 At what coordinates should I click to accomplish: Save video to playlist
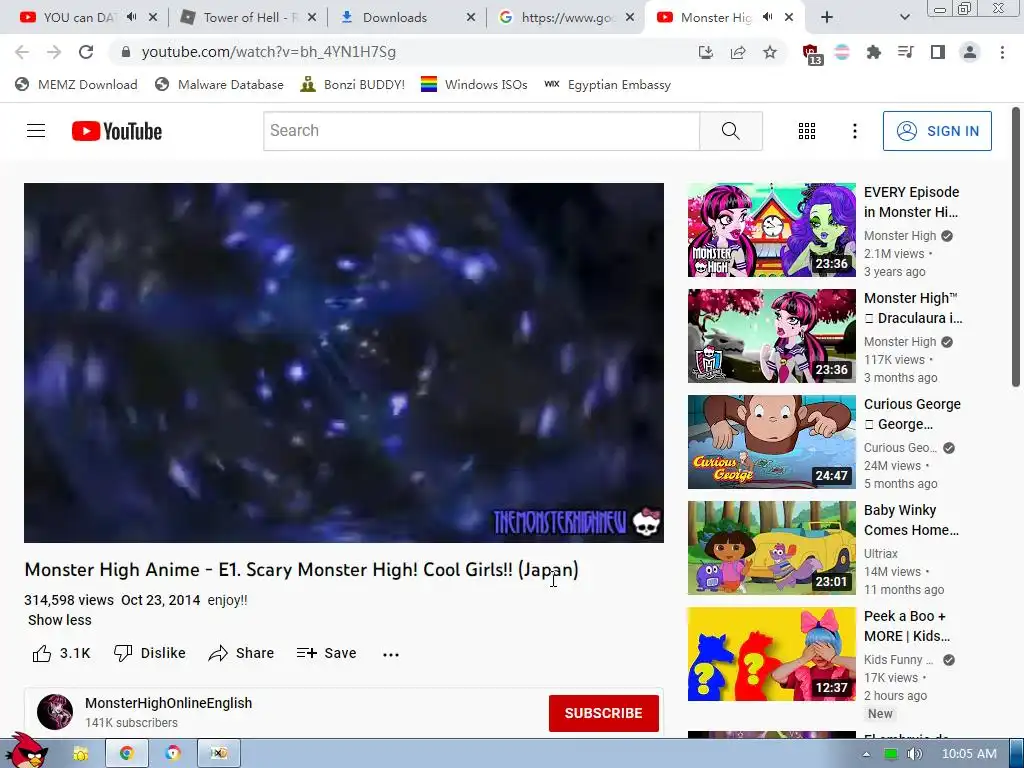tap(327, 653)
